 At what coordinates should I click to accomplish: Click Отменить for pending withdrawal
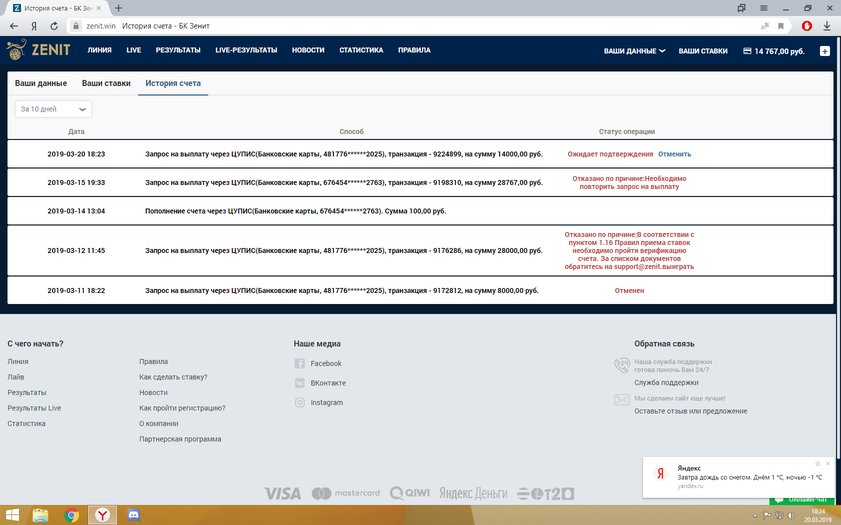pyautogui.click(x=674, y=154)
